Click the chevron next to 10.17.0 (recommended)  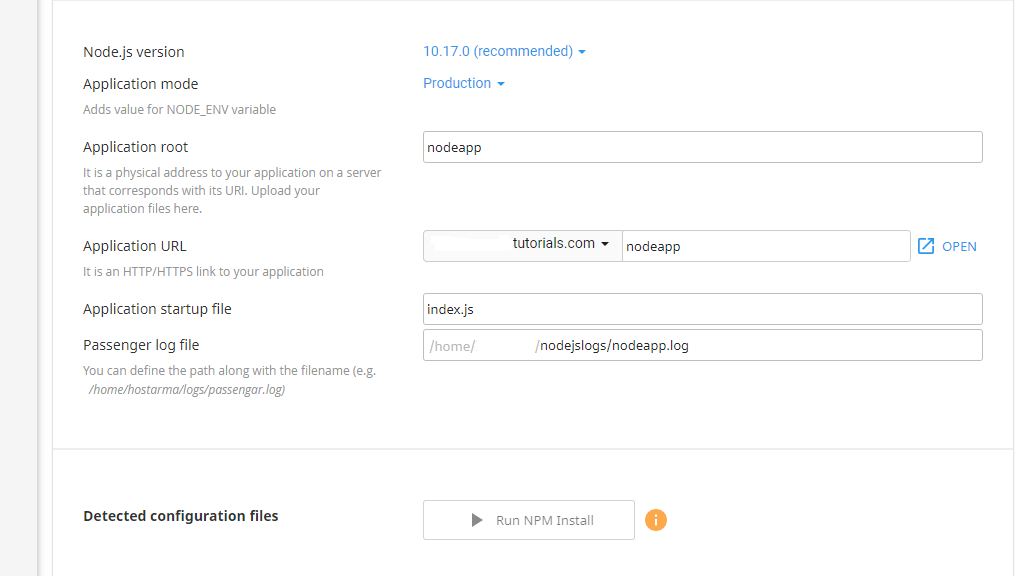[582, 51]
